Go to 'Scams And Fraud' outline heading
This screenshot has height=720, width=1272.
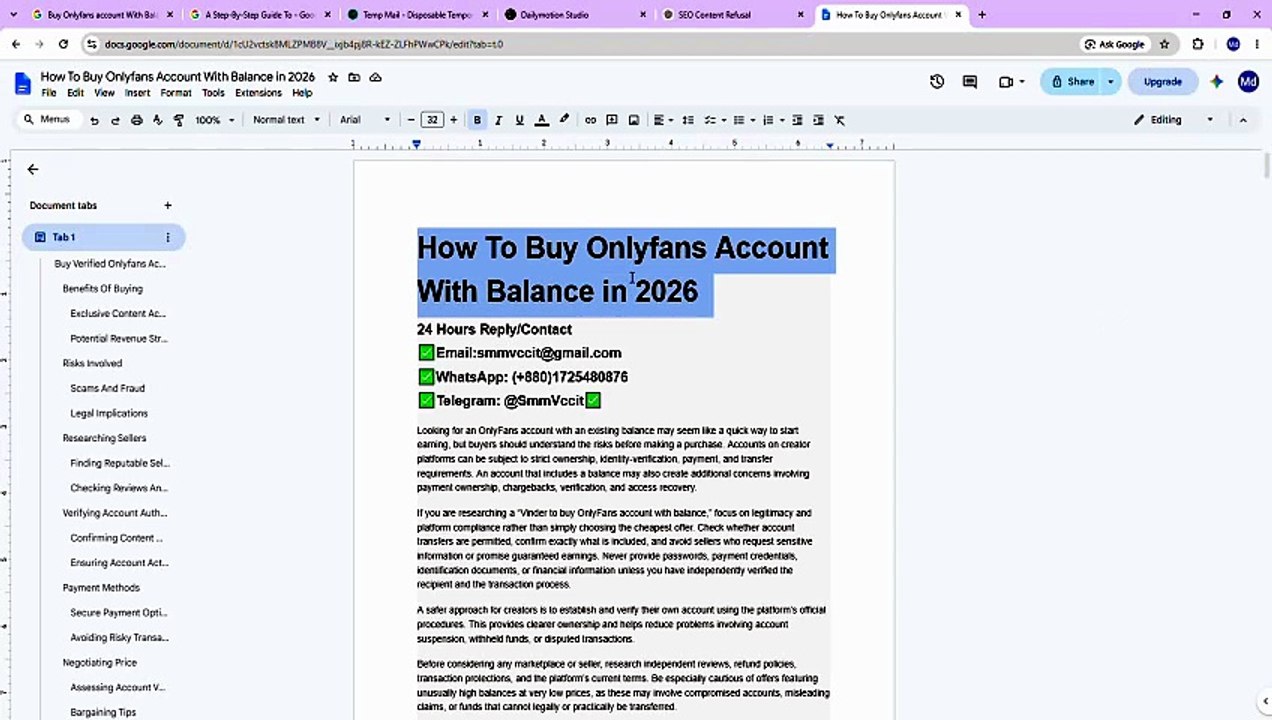(x=108, y=389)
